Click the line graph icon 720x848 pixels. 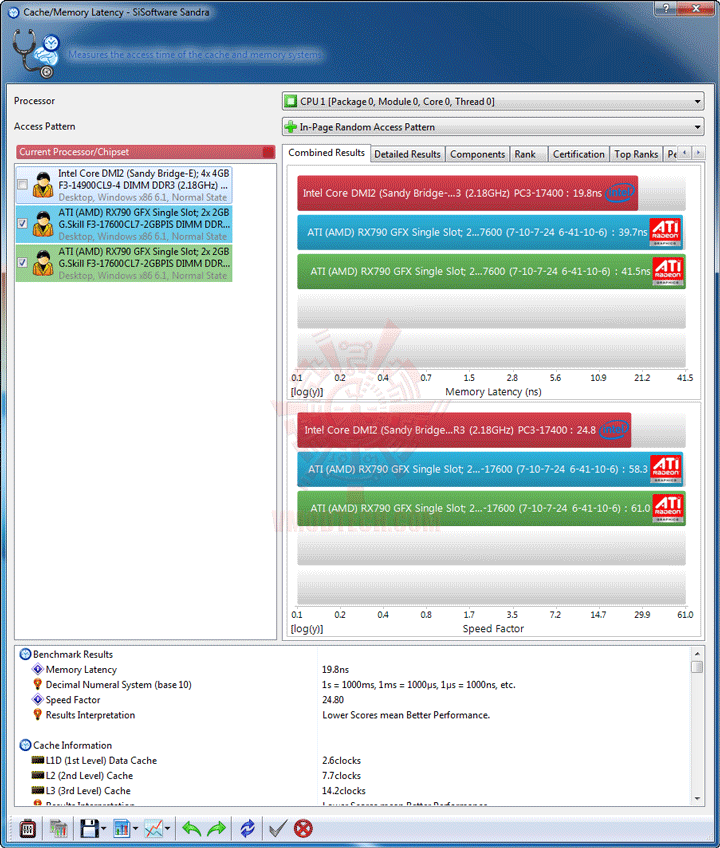pos(154,829)
